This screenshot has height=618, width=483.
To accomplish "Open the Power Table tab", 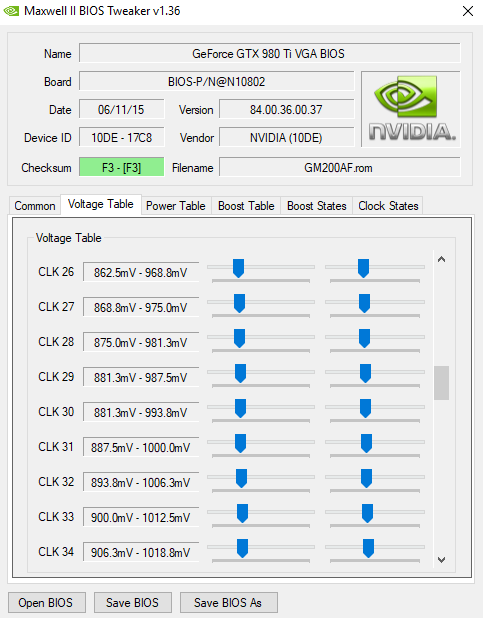I will click(x=176, y=206).
